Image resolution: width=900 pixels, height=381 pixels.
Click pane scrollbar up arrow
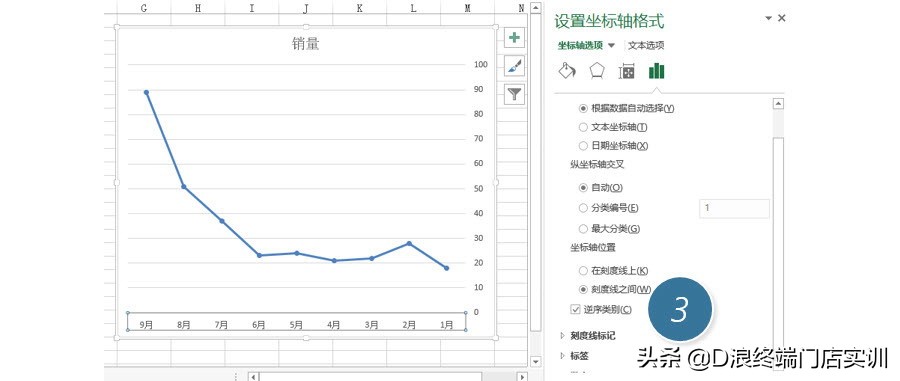(x=778, y=104)
